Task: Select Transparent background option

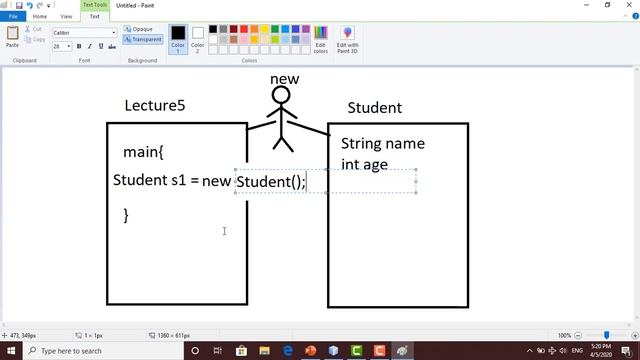Action: [x=143, y=39]
